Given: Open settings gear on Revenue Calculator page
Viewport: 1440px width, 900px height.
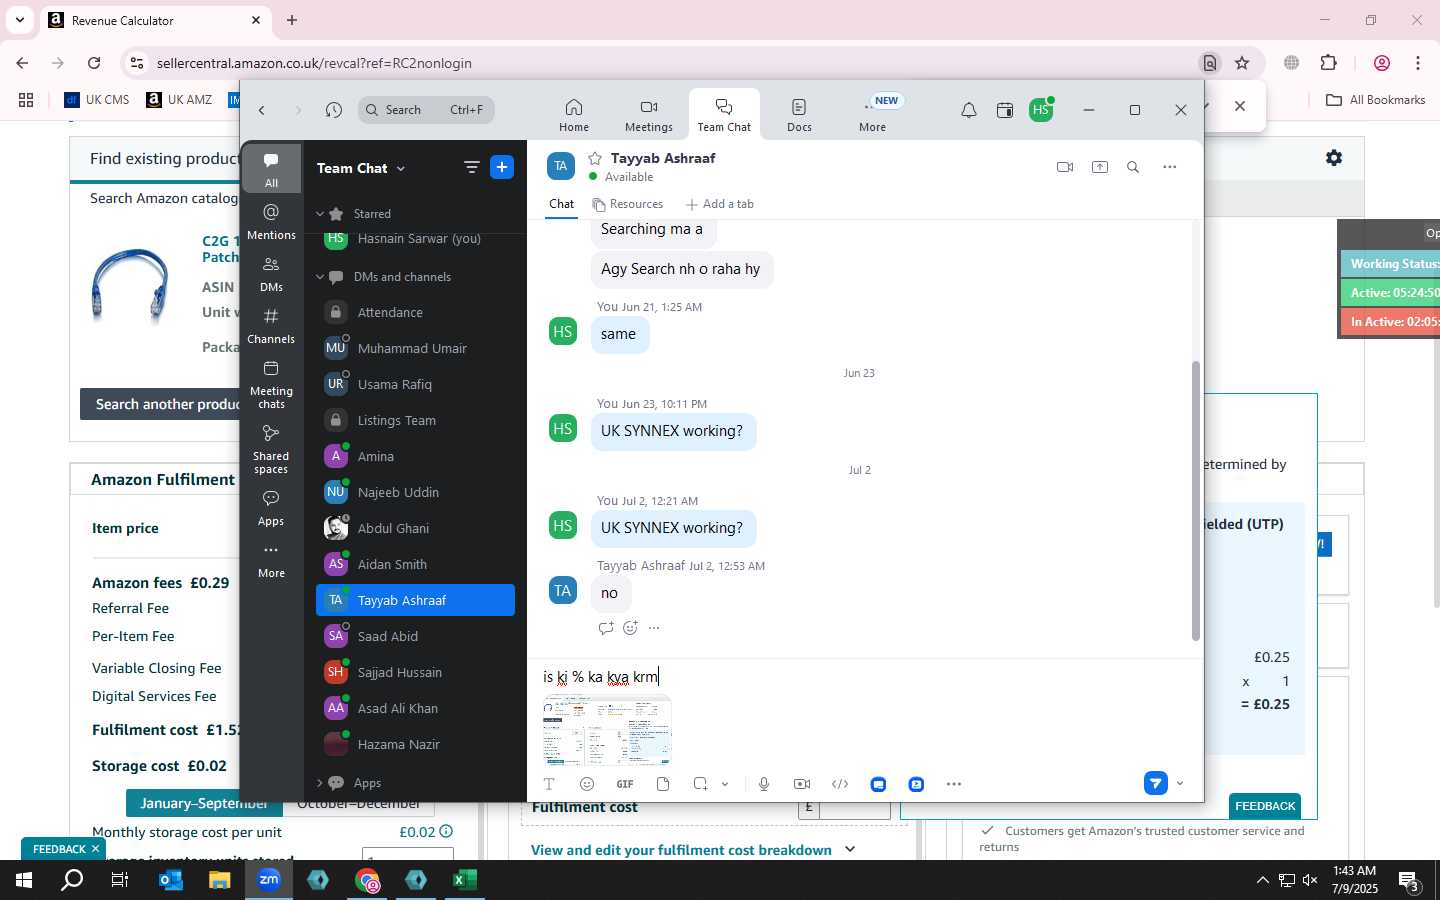Looking at the screenshot, I should coord(1333,158).
